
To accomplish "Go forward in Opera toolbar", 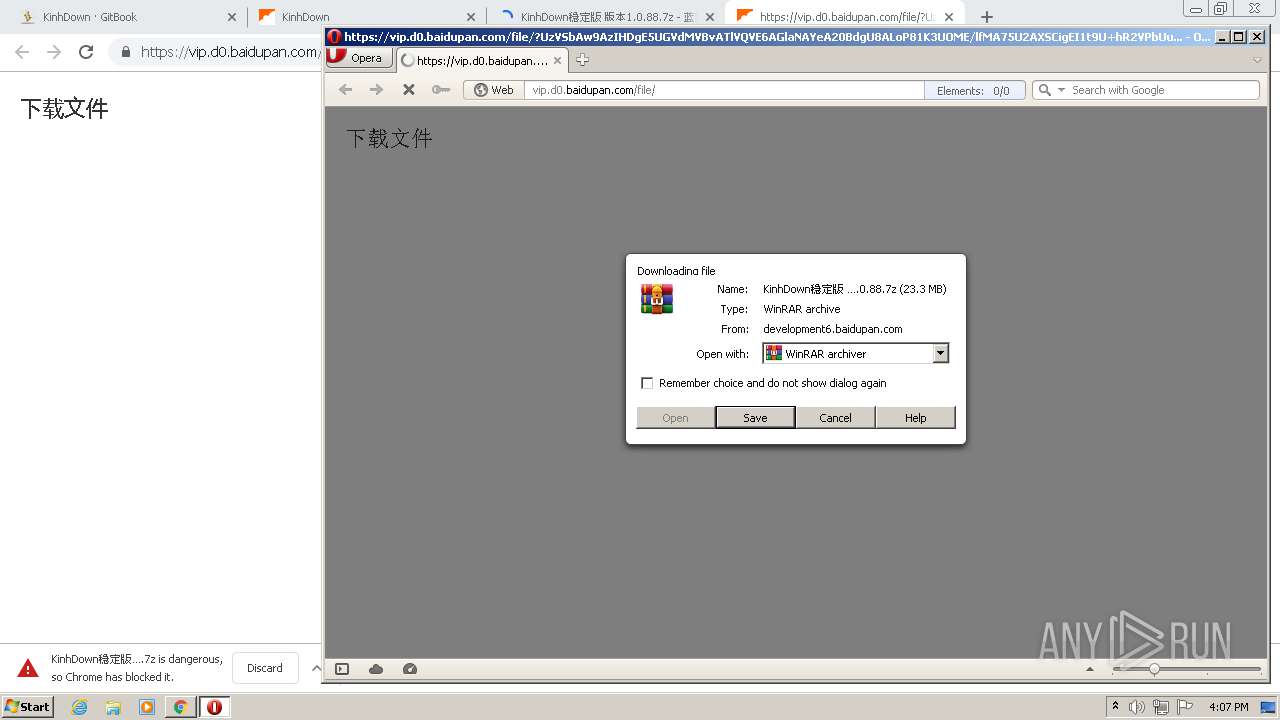I will [x=376, y=90].
